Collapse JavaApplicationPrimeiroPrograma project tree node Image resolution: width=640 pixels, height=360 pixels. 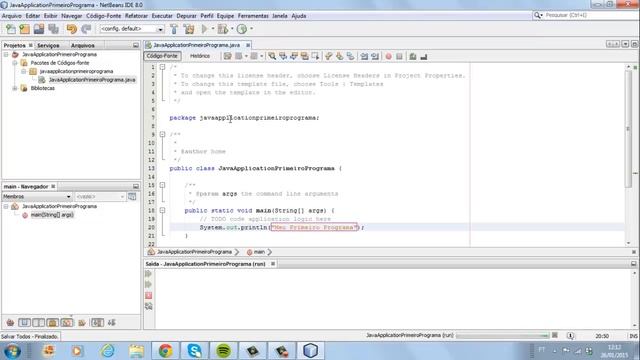pos(6,54)
